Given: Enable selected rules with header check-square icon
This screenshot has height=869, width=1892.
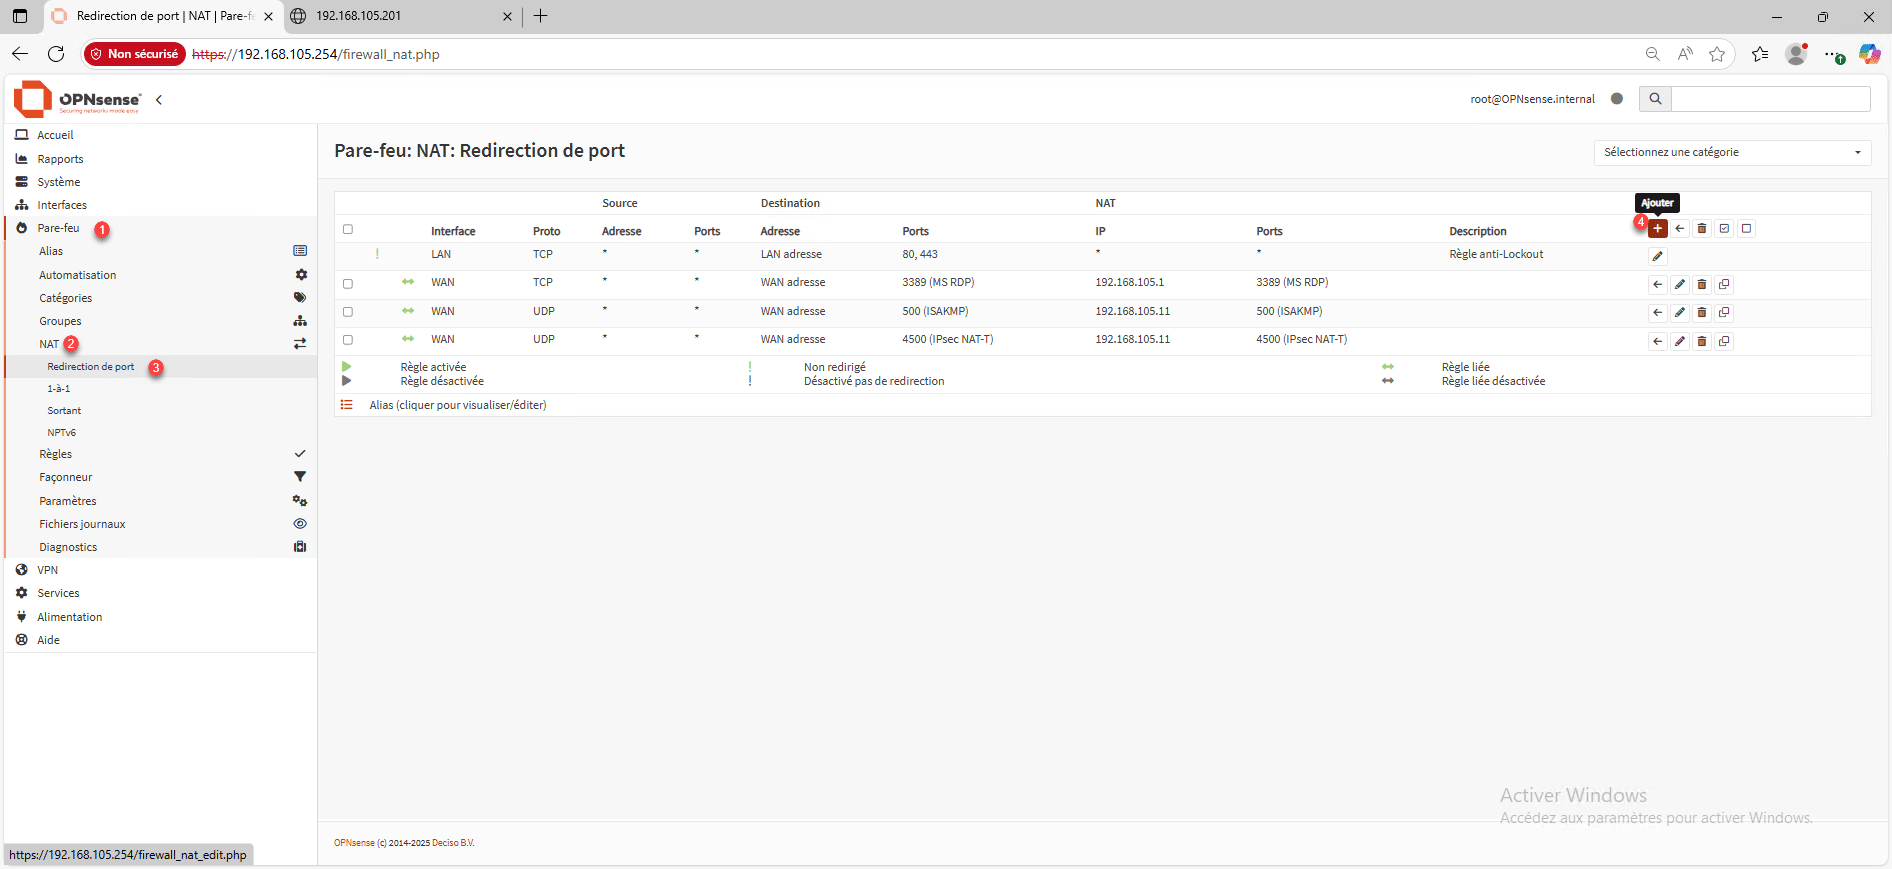Looking at the screenshot, I should point(1724,229).
